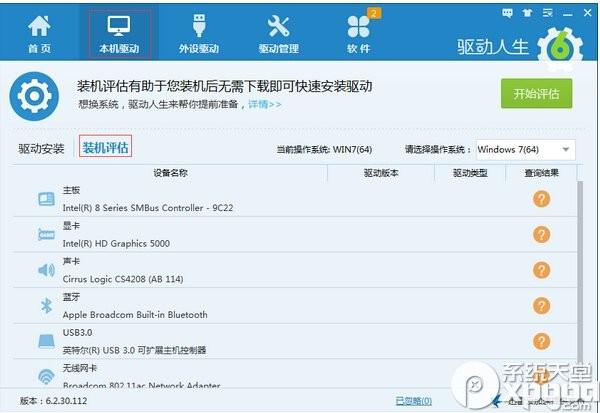
Task: Click the 驱动人生 gear logo
Action: (560, 48)
